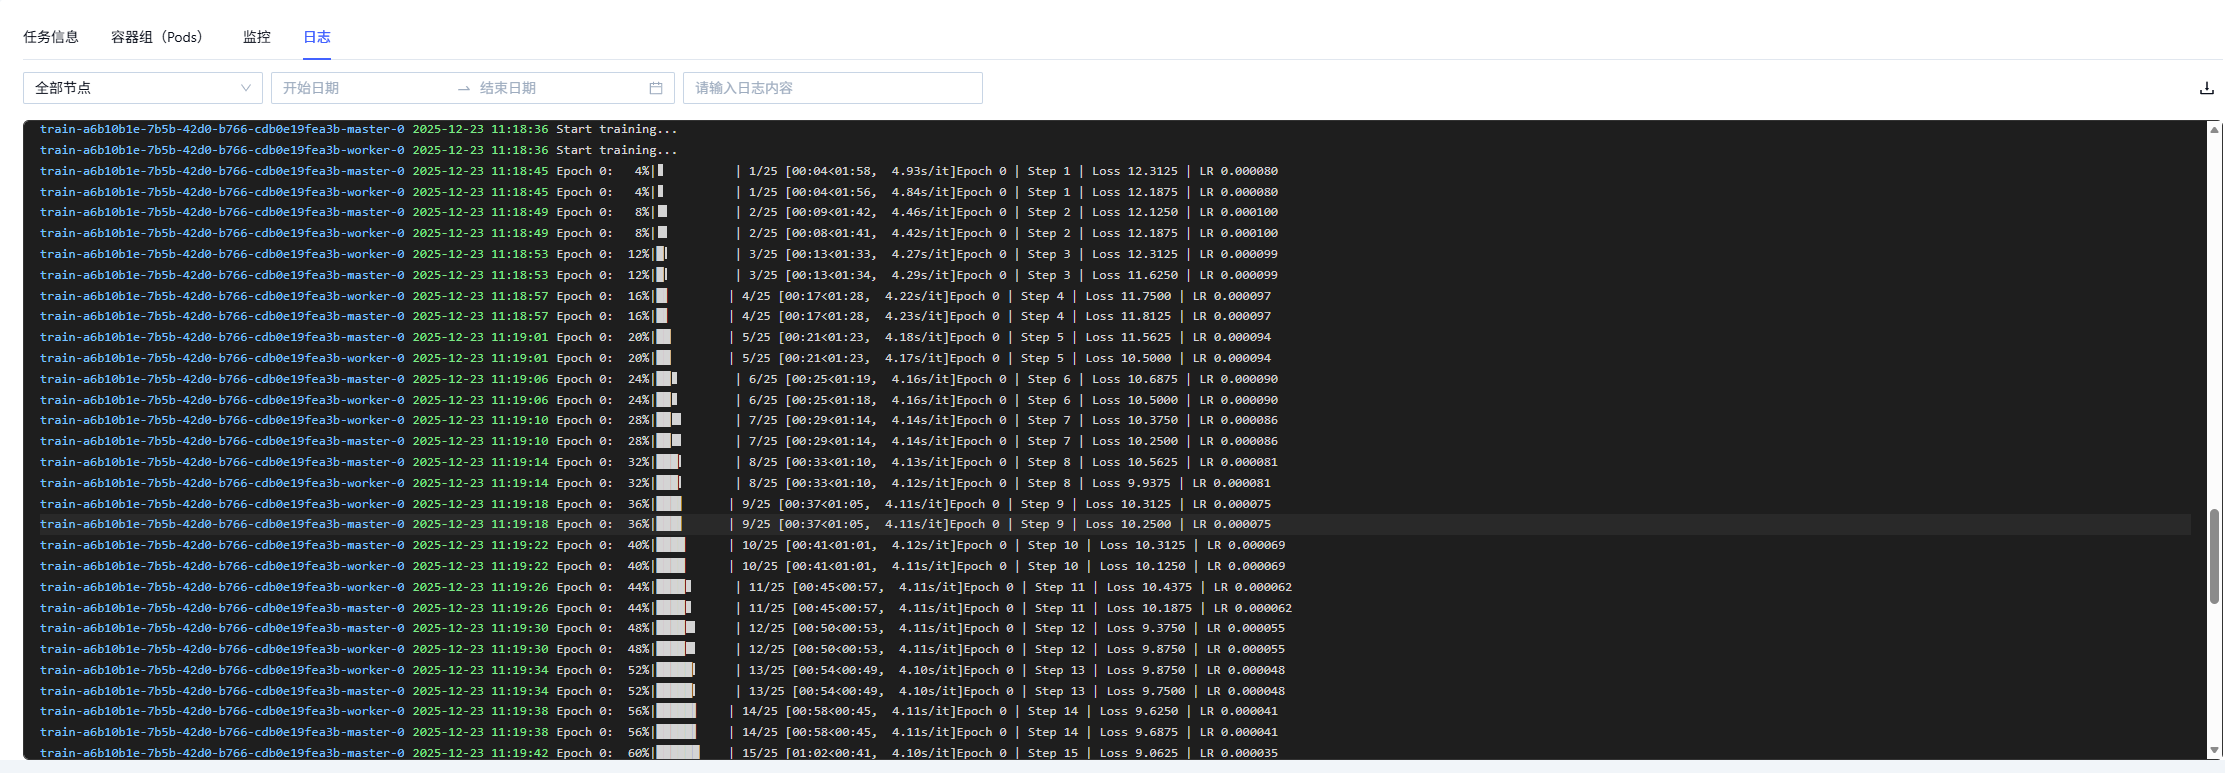Viewport: 2225px width, 773px height.
Task: Focus the 请输入日志内容 search box
Action: point(832,88)
